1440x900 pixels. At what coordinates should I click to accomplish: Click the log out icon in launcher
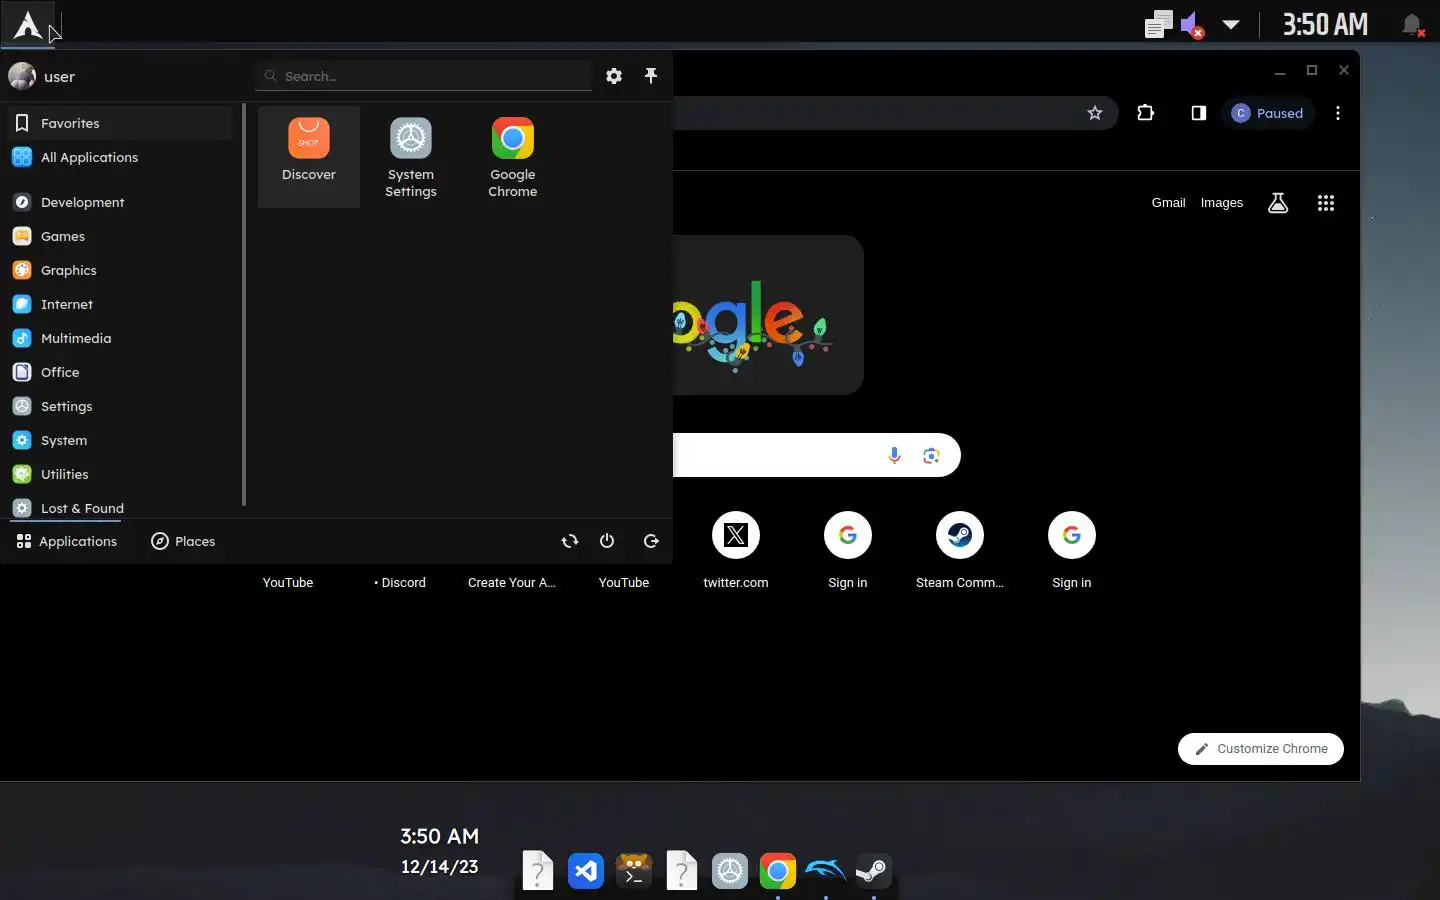(x=651, y=541)
